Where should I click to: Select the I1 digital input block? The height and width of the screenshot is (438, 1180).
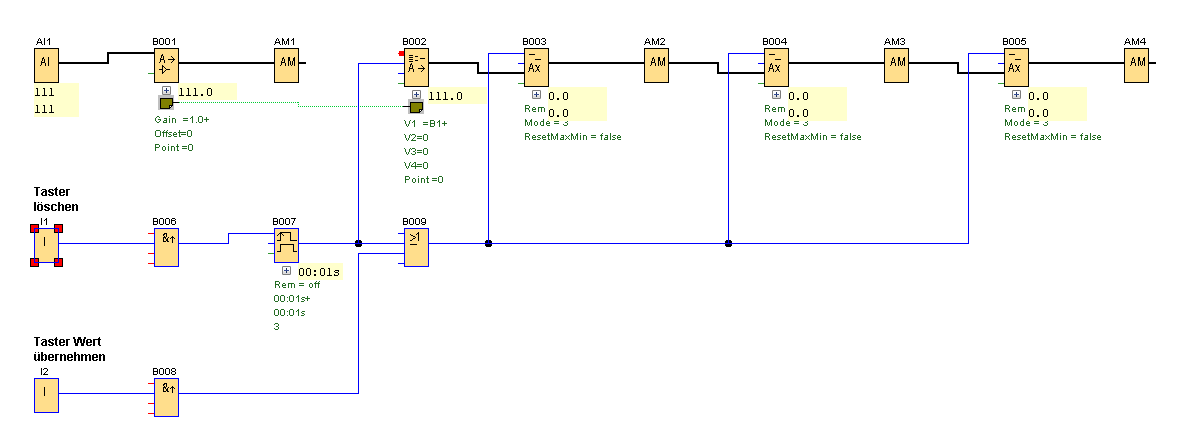(x=46, y=245)
